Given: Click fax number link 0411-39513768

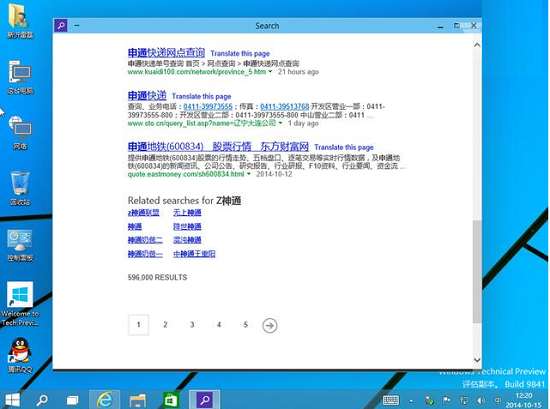Looking at the screenshot, I should coord(285,106).
